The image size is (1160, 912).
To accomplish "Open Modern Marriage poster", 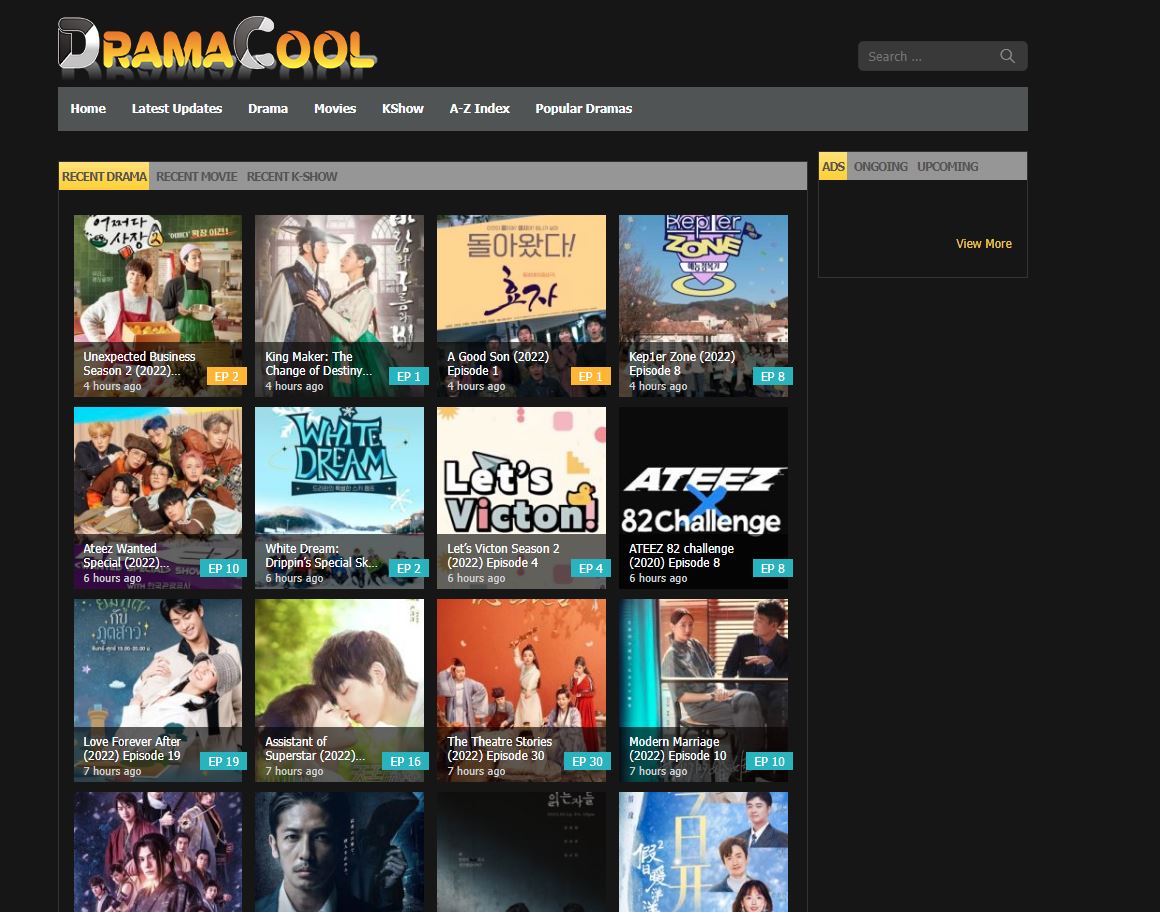I will (704, 690).
